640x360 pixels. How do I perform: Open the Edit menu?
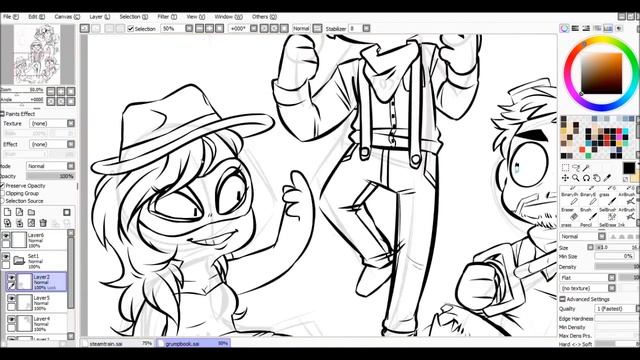click(36, 17)
